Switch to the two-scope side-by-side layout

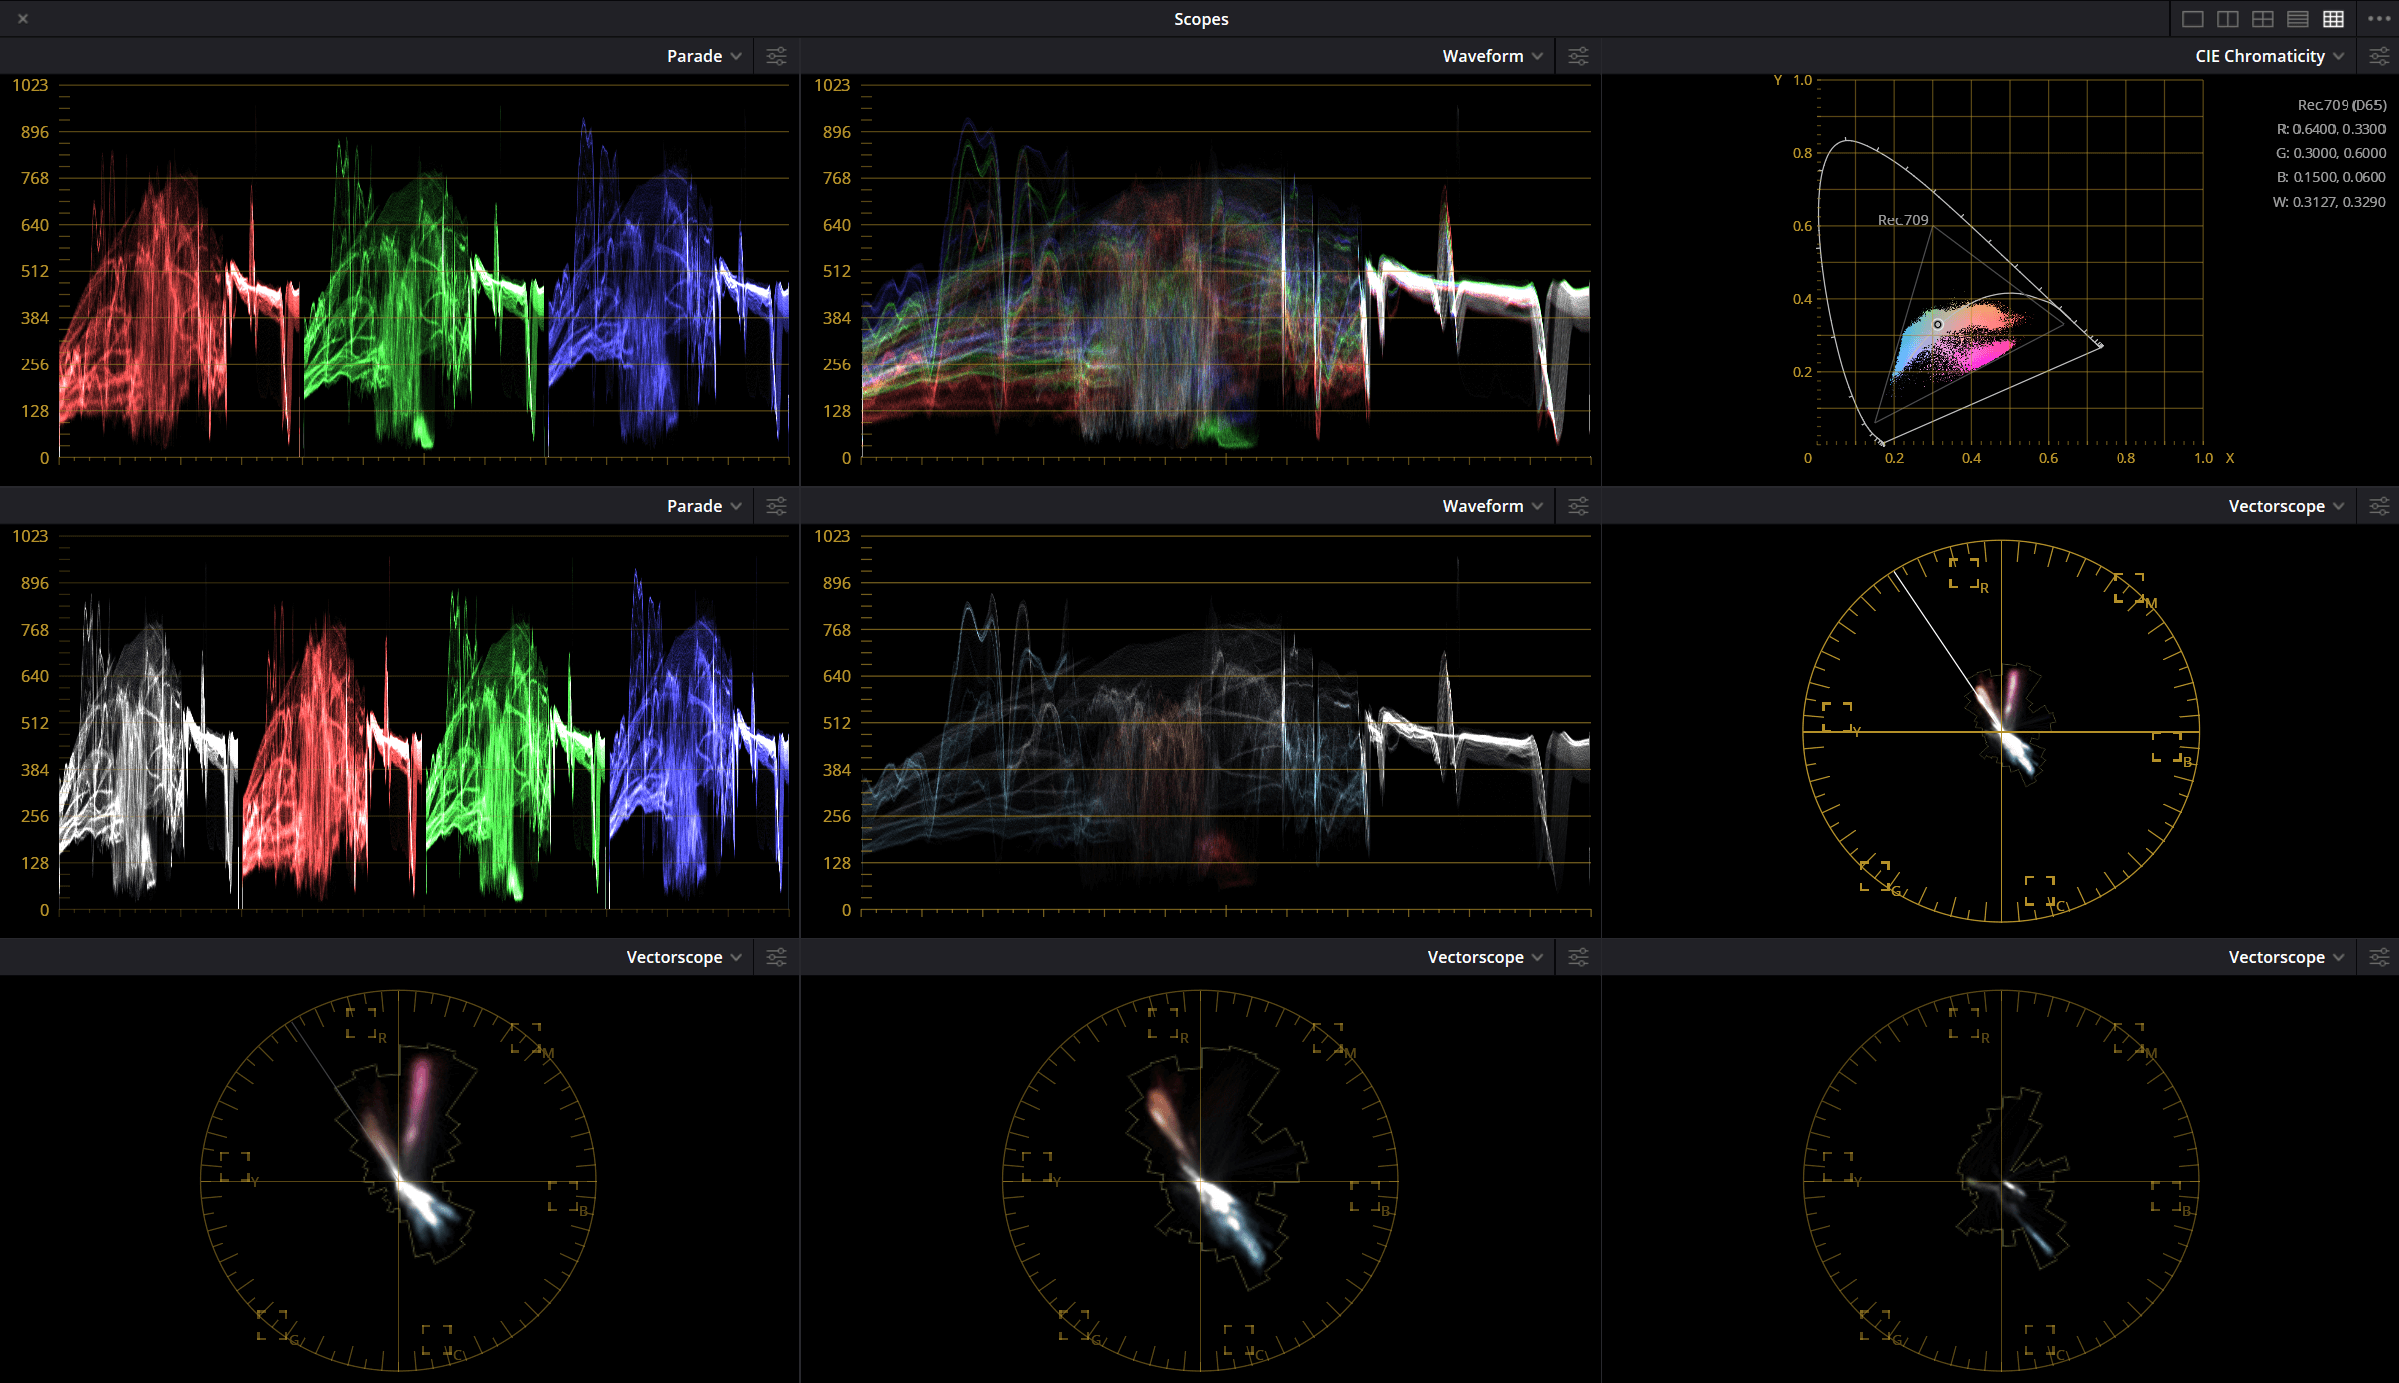[x=2227, y=18]
